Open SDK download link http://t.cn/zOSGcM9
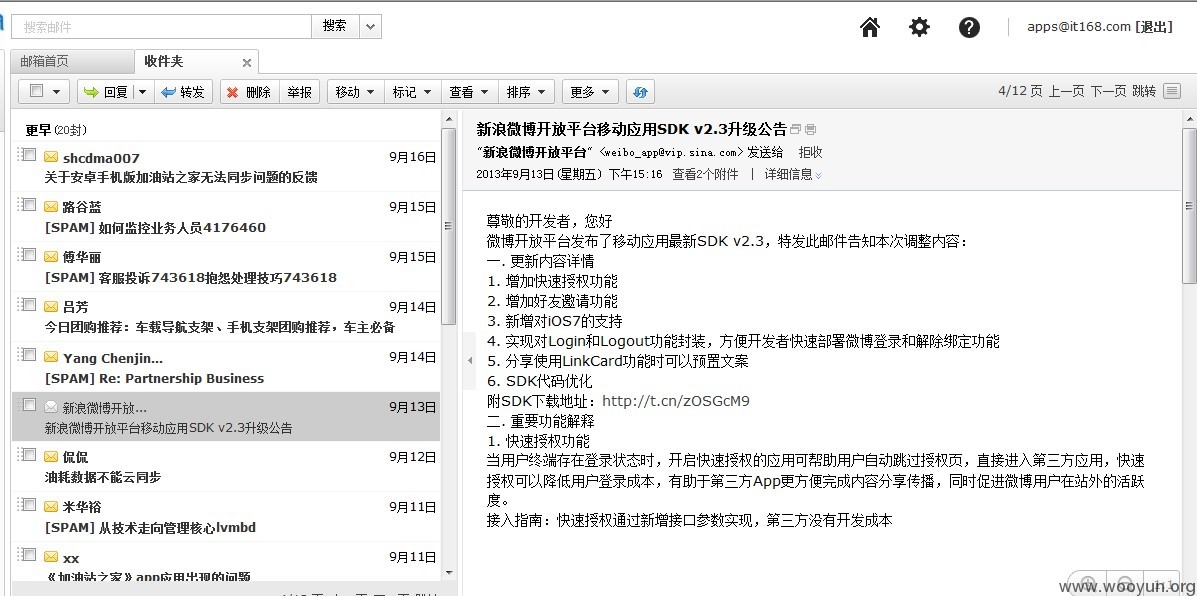Viewport: 1197px width, 596px height. (676, 401)
